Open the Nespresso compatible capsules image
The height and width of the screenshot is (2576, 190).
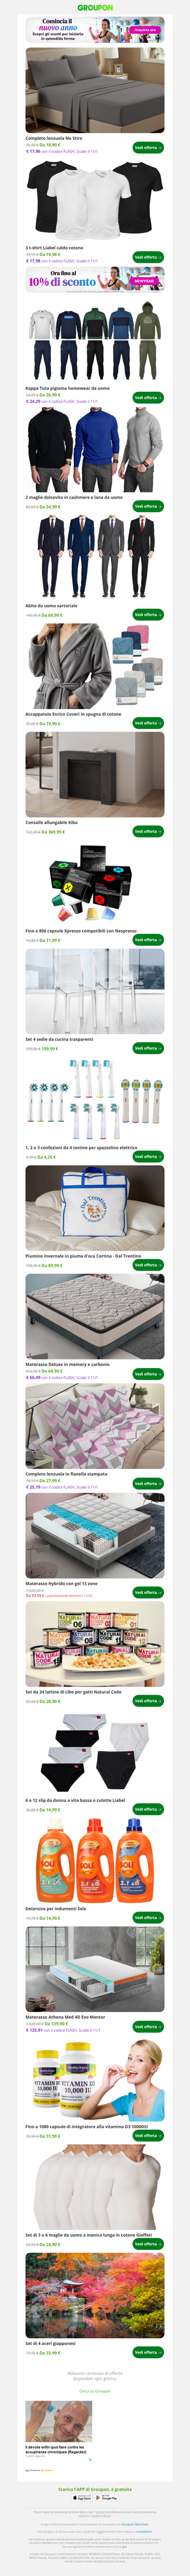(x=95, y=883)
